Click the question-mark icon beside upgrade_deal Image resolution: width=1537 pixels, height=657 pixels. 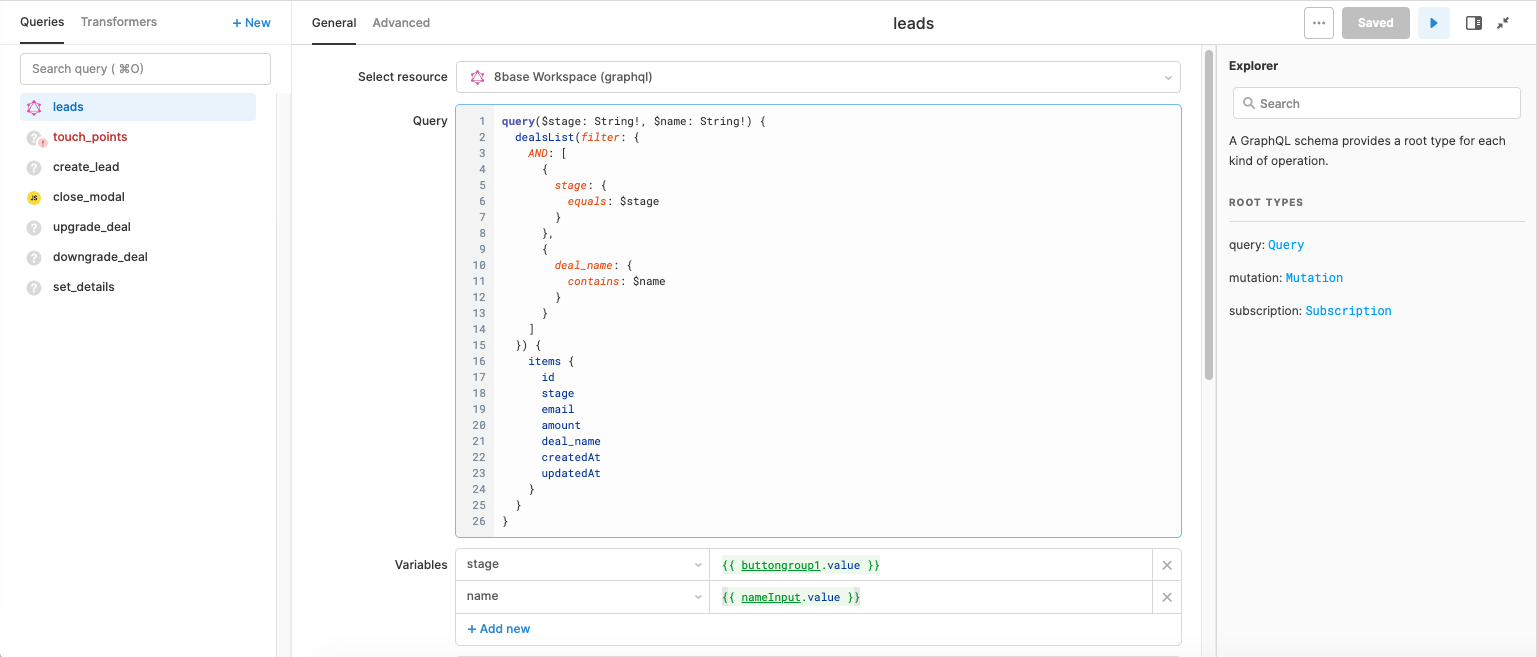tap(34, 227)
